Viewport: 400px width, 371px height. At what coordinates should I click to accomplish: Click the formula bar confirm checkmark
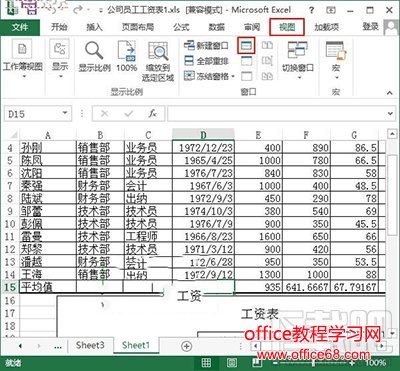[129, 114]
